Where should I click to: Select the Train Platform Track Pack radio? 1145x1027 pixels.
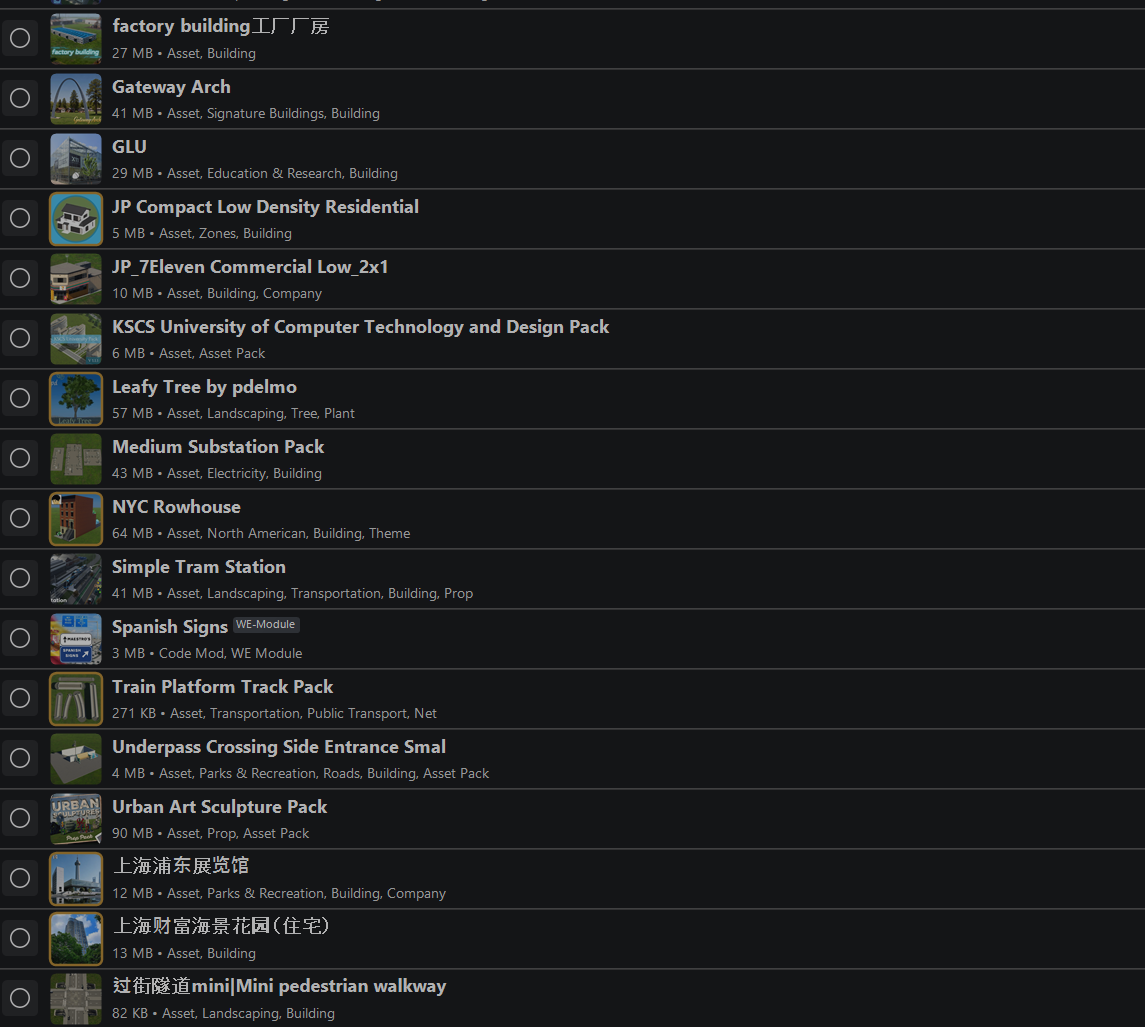[20, 698]
